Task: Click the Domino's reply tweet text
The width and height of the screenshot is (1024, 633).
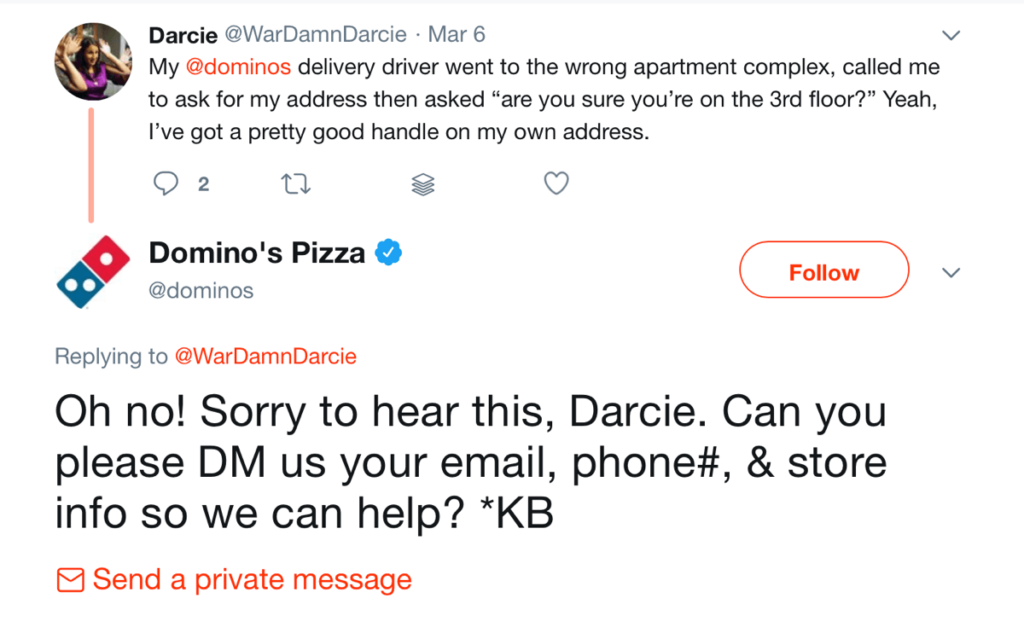Action: [x=470, y=464]
